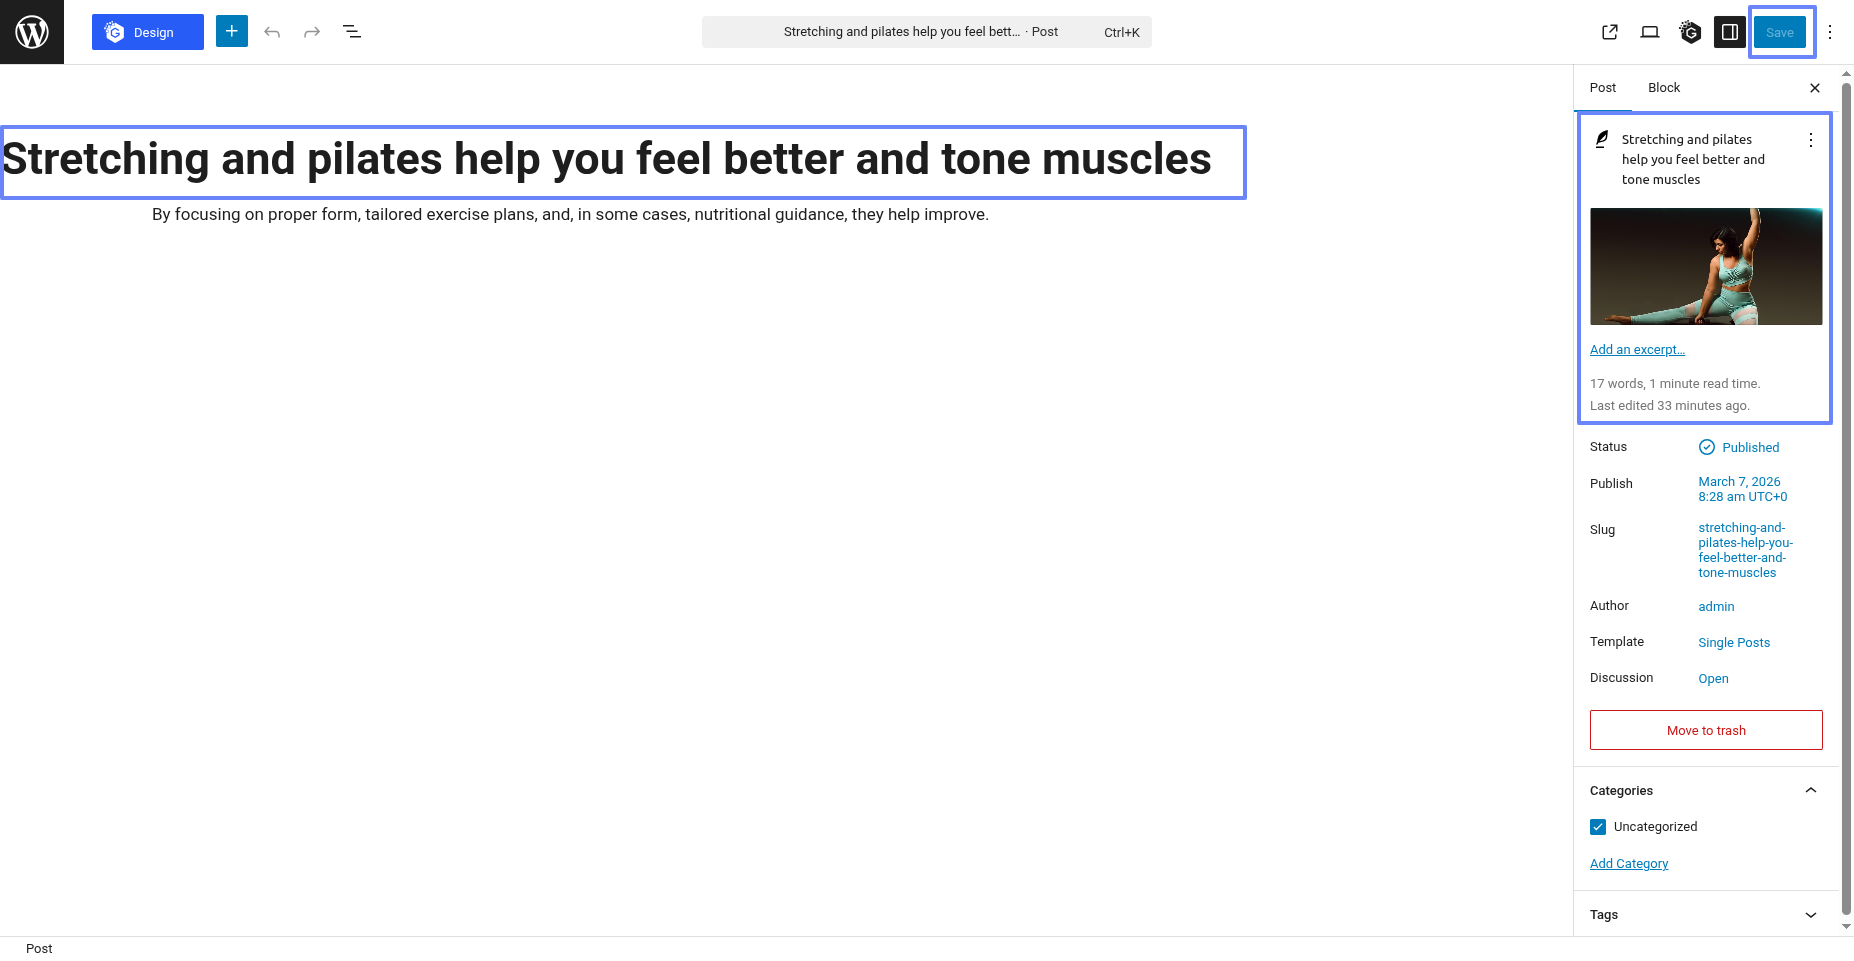Image resolution: width=1854 pixels, height=961 pixels.
Task: Open the device preview laptop icon
Action: click(x=1650, y=32)
